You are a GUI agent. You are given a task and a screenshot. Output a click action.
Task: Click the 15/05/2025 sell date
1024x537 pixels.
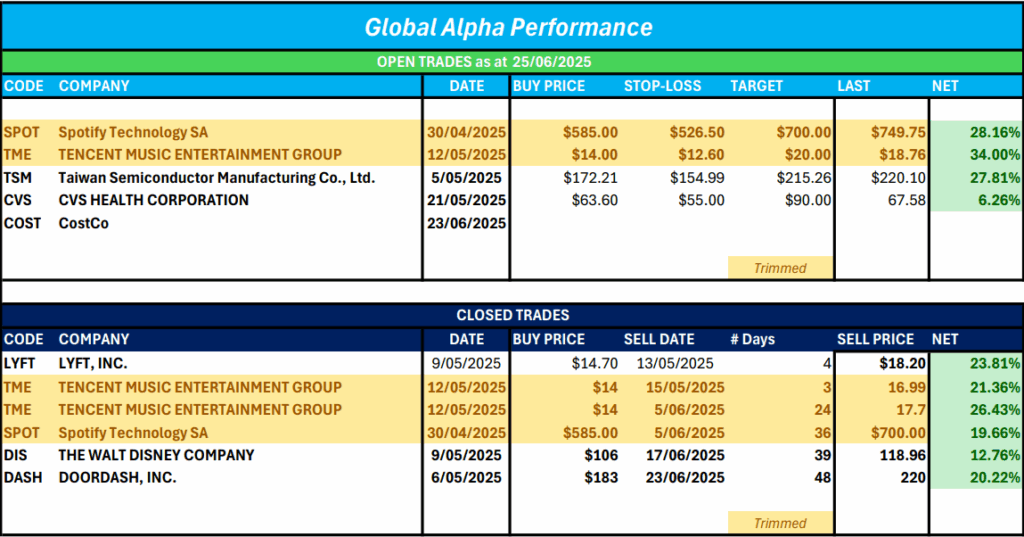click(x=685, y=387)
